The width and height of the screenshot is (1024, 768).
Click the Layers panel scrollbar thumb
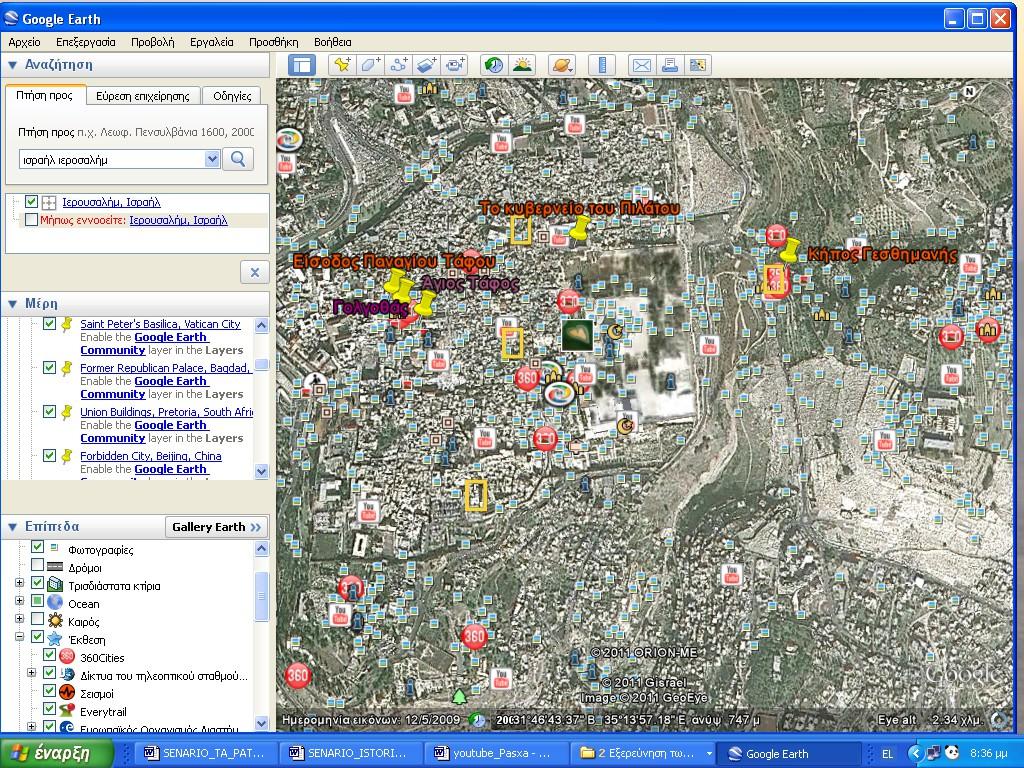click(261, 596)
